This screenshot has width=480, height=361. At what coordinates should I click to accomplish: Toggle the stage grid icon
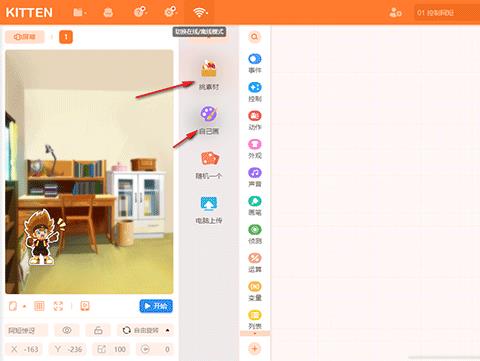(x=39, y=306)
